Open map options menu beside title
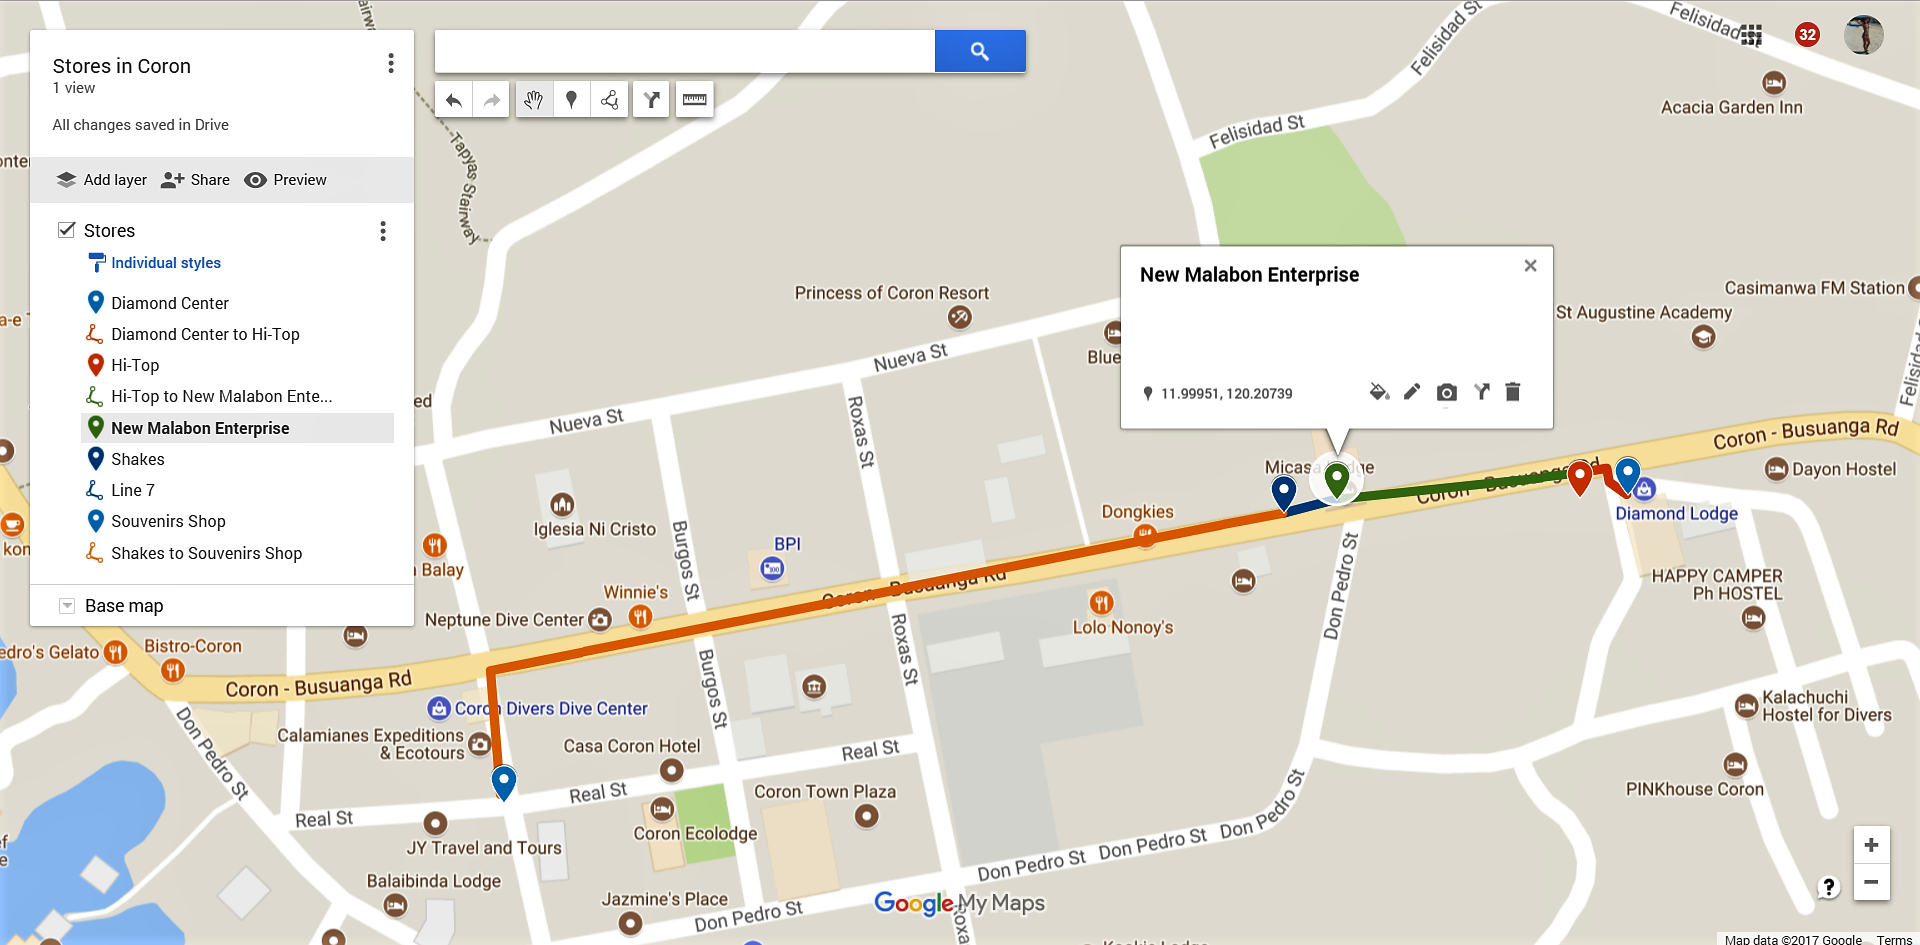The width and height of the screenshot is (1920, 945). (391, 64)
